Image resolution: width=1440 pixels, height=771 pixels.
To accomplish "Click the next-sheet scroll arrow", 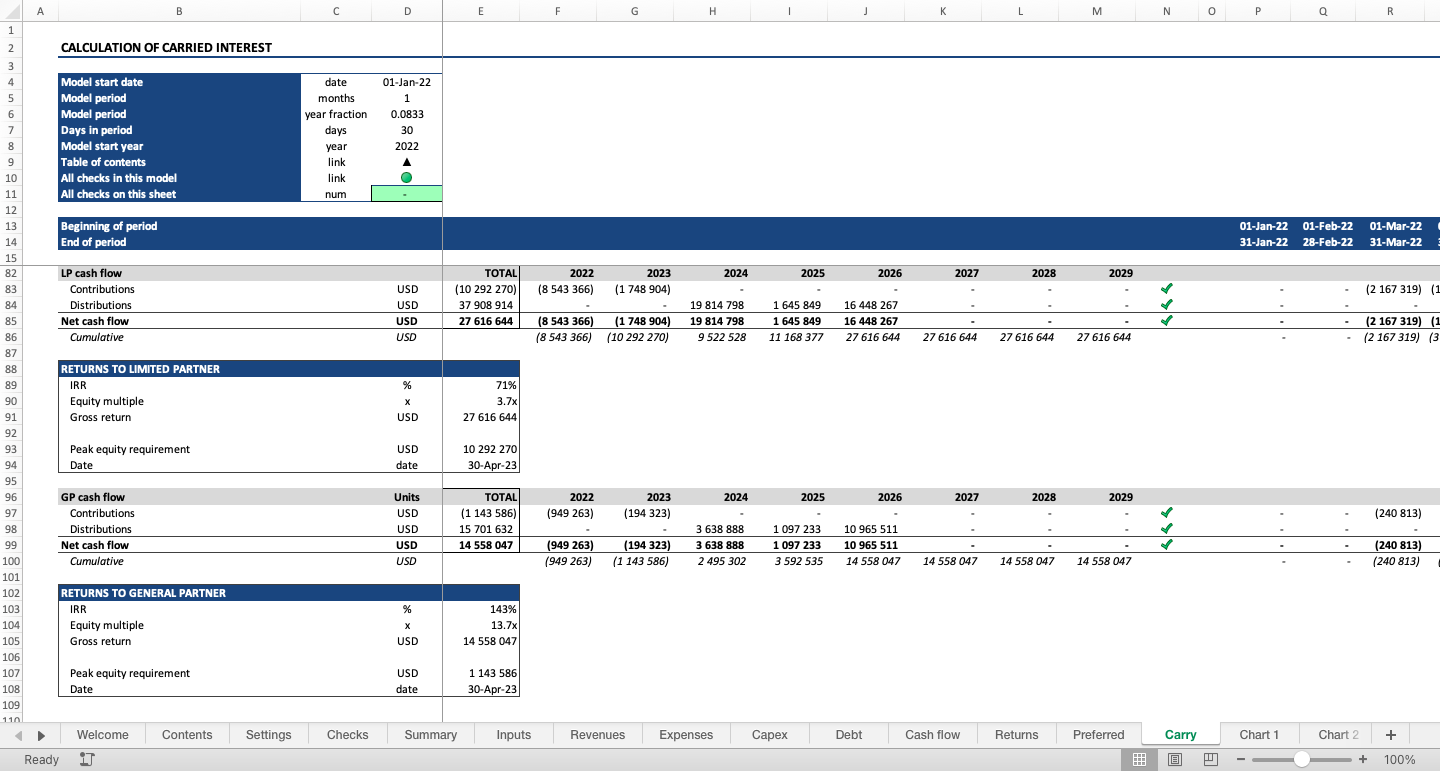I will click(40, 734).
